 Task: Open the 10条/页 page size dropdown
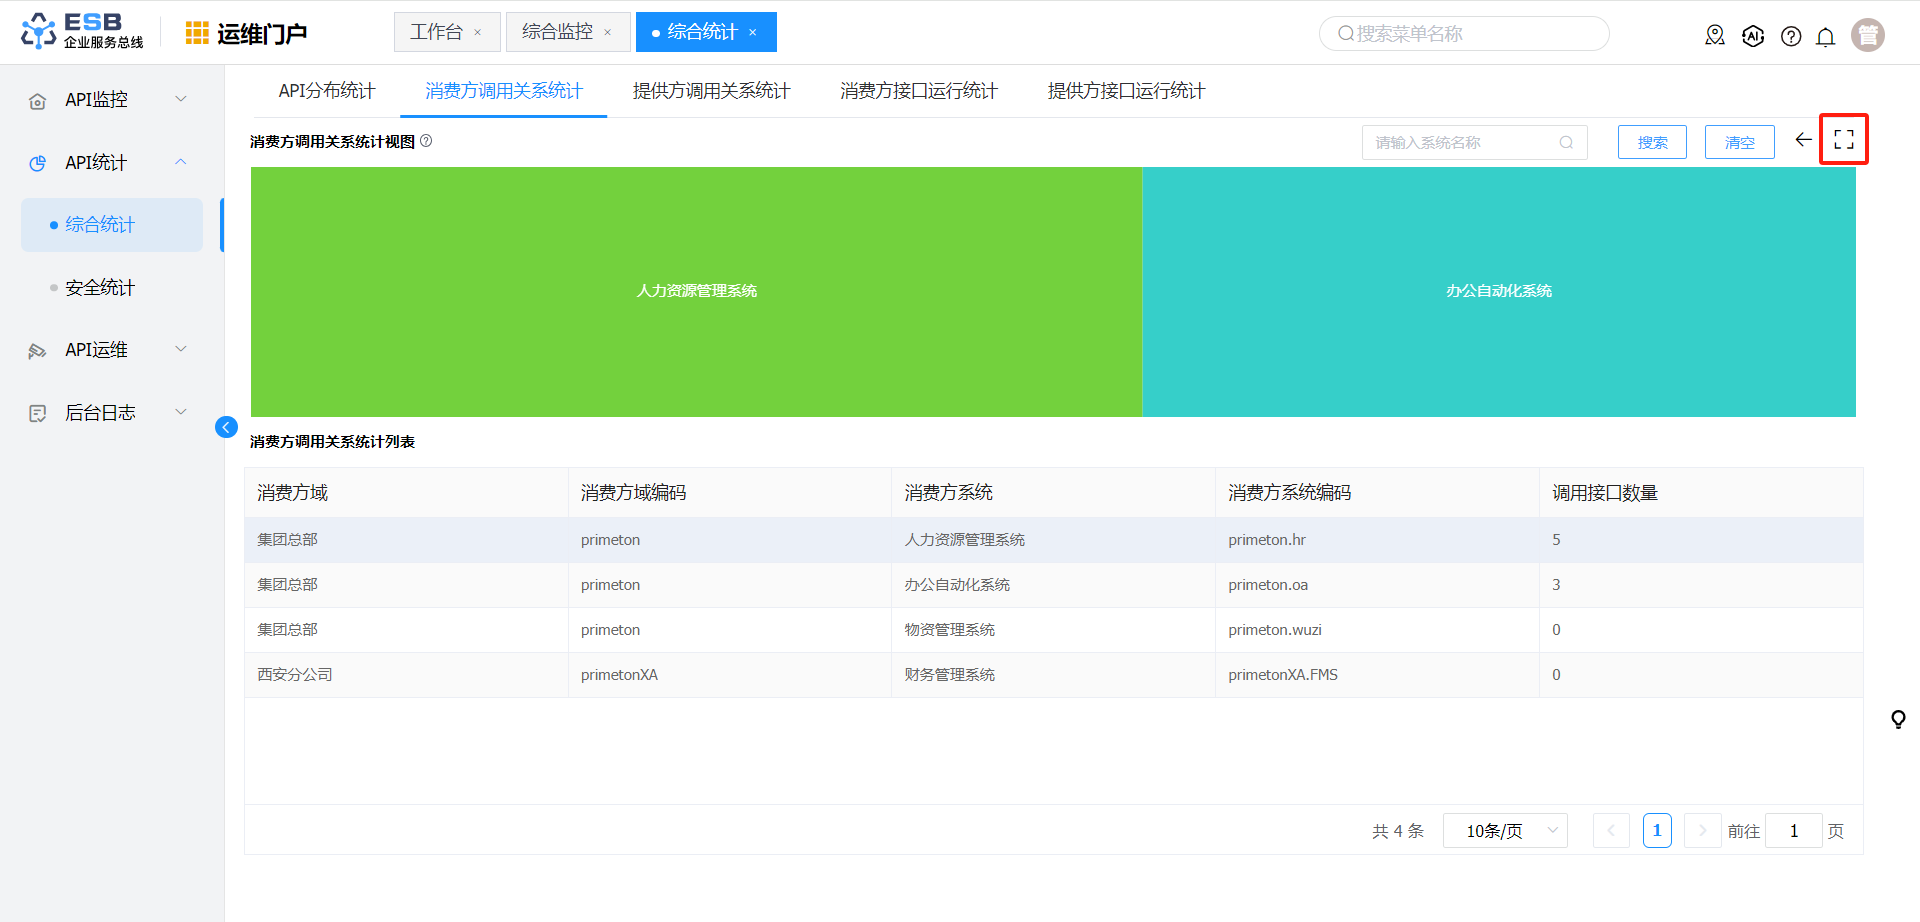1505,831
